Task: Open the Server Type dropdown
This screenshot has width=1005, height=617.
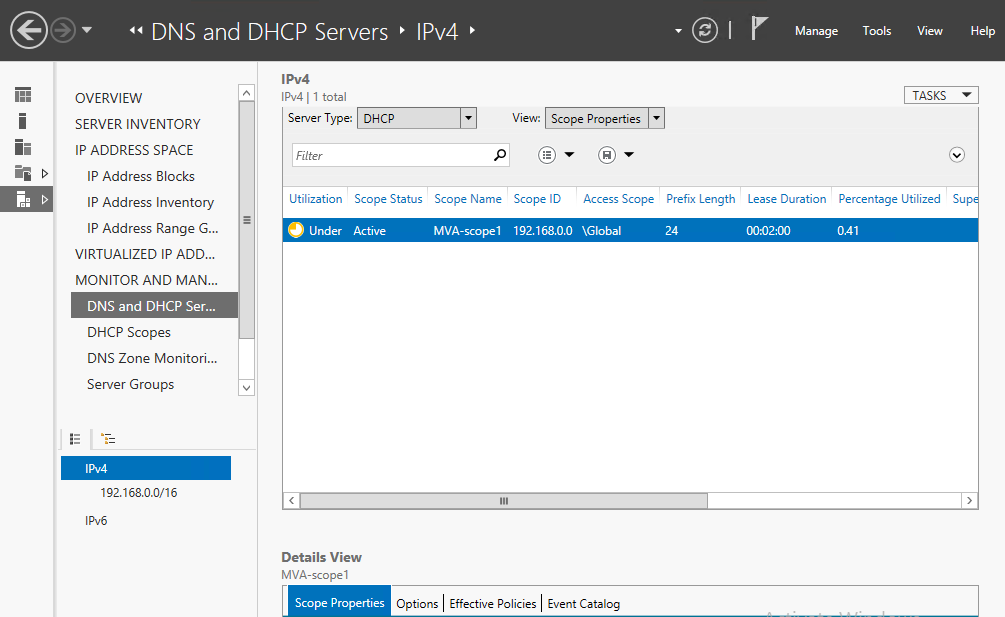Action: [x=468, y=119]
